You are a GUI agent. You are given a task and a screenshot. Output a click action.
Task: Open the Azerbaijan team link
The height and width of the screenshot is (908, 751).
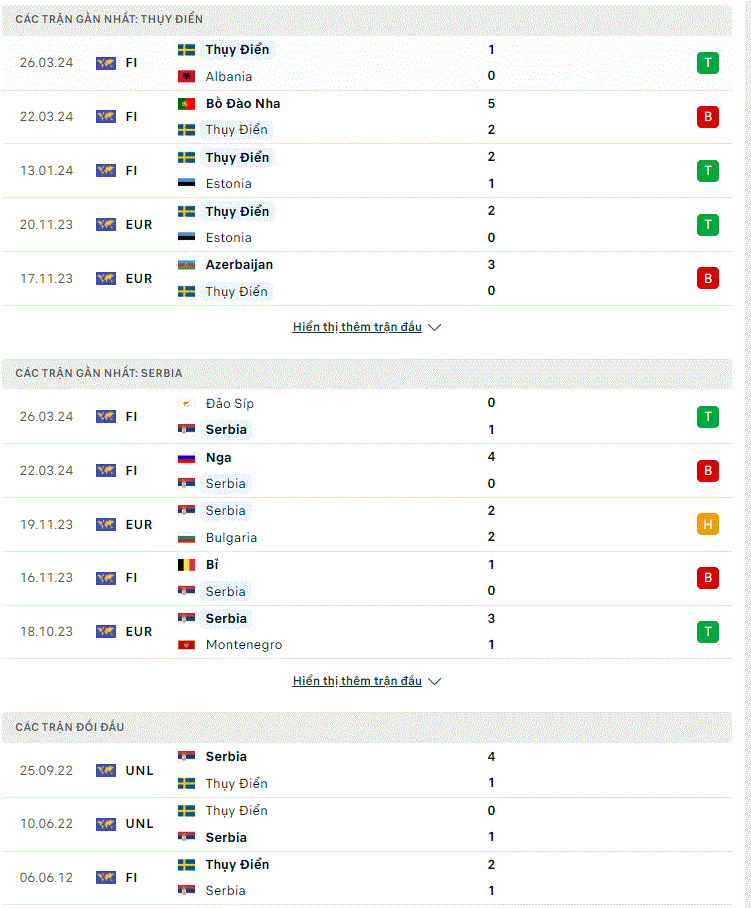[239, 265]
